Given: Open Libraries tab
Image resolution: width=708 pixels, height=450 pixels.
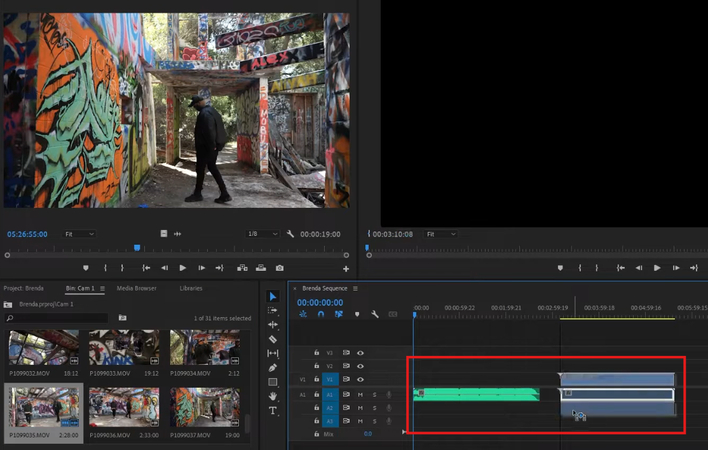Looking at the screenshot, I should [191, 288].
